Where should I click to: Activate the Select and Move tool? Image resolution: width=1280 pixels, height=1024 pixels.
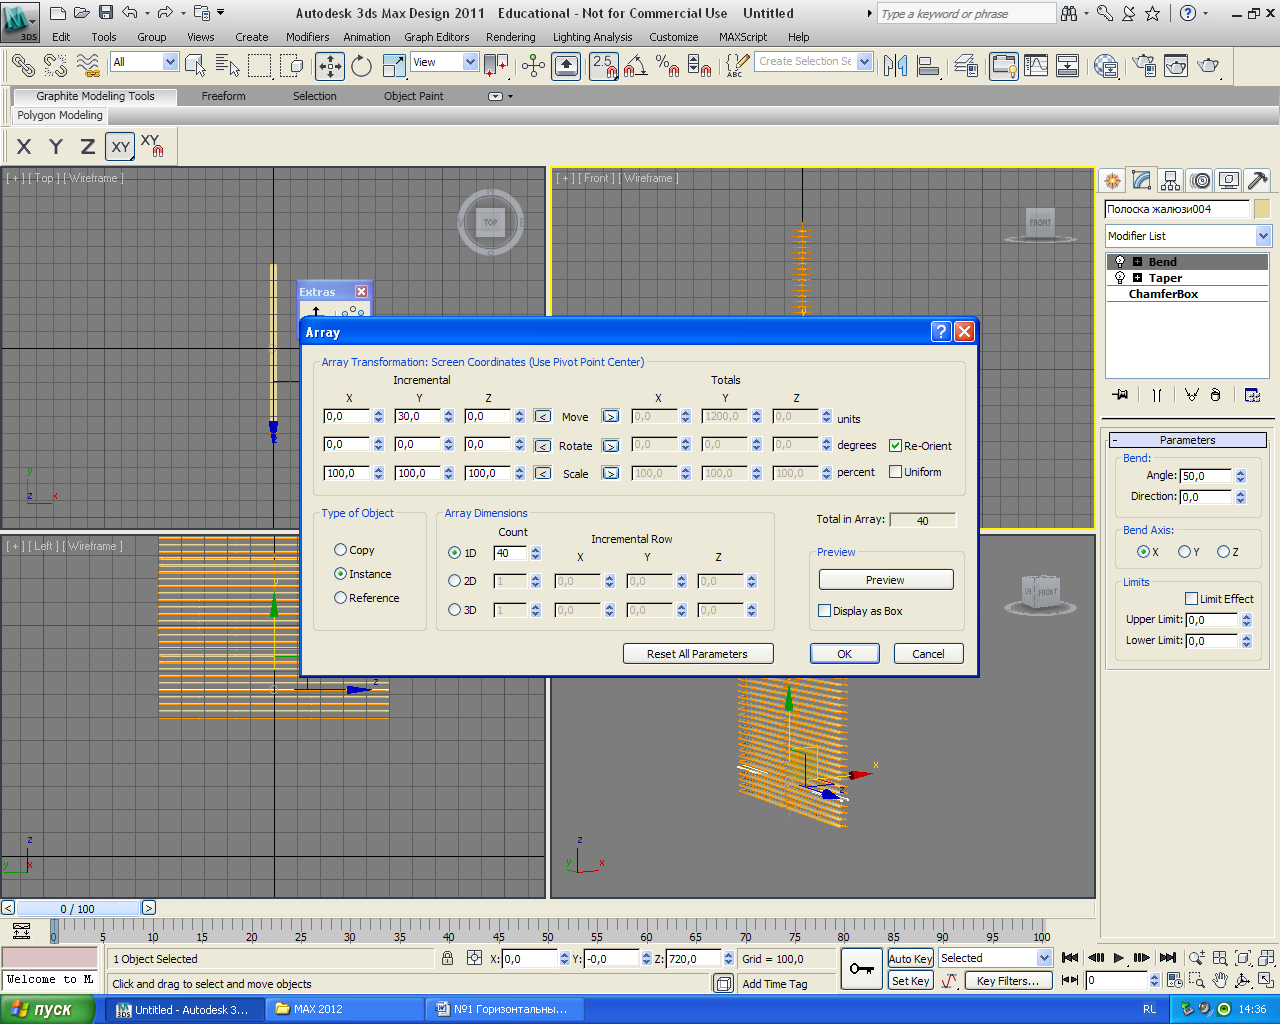click(330, 66)
